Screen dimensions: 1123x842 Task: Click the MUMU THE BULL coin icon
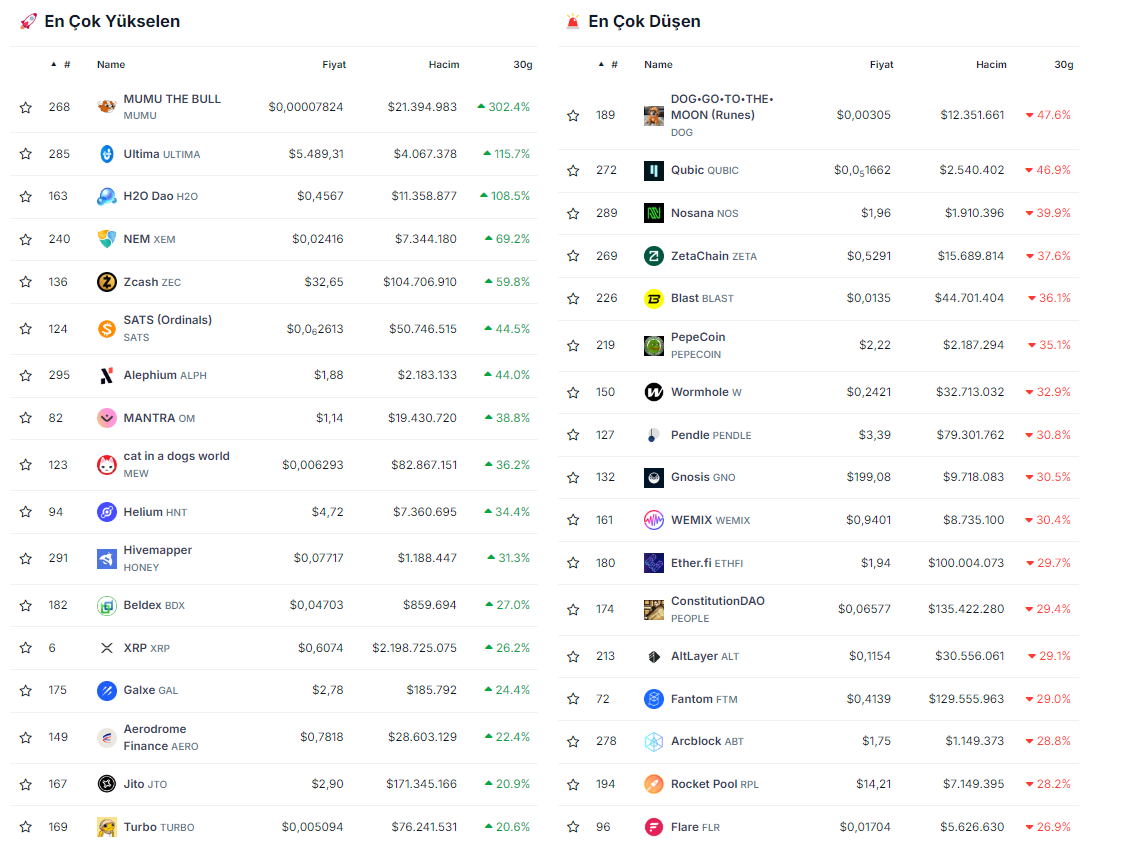click(107, 107)
